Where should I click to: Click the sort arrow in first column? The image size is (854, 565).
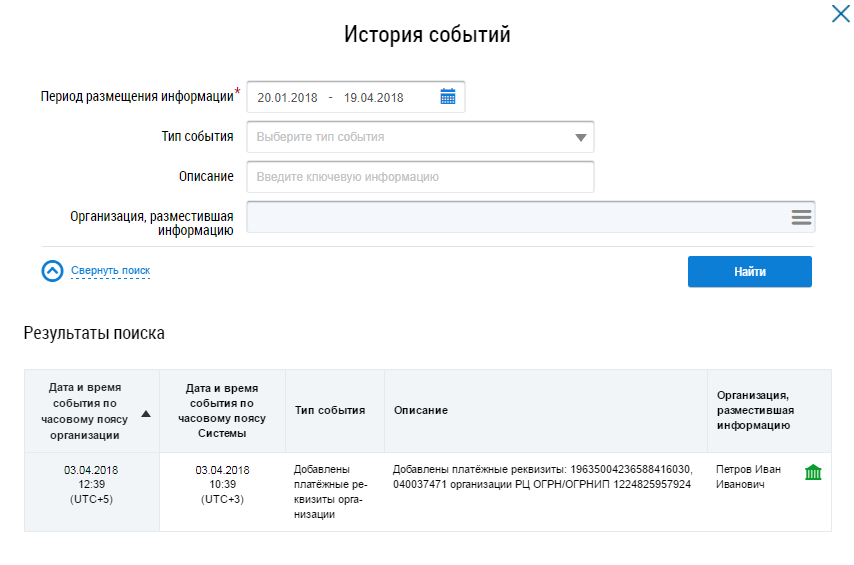pos(146,412)
